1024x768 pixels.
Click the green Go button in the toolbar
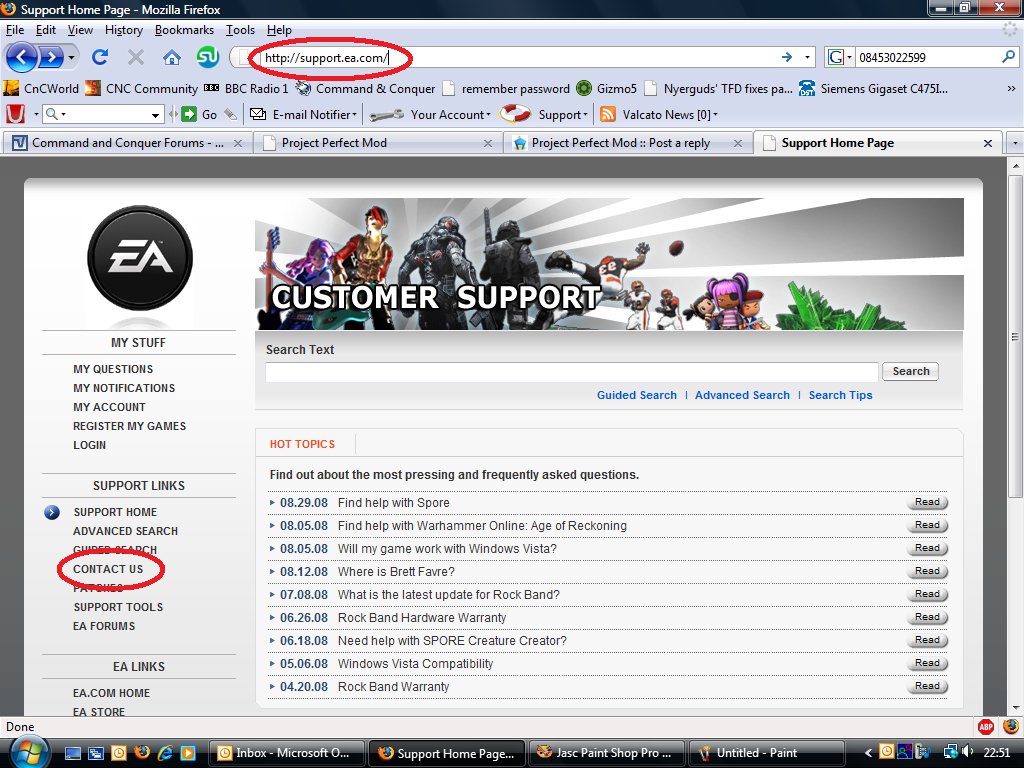click(x=199, y=115)
